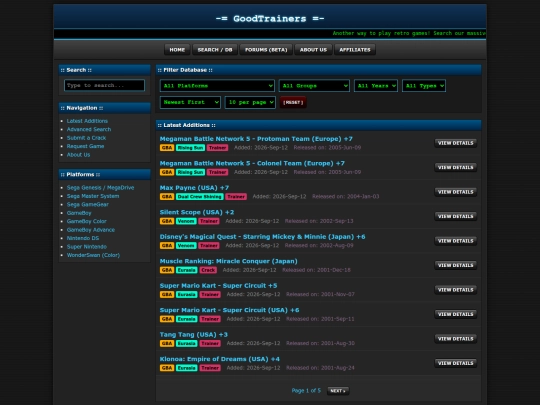Viewport: 540px width, 405px height.
Task: Open FORUMS (BETA) menu item
Action: pos(266,50)
